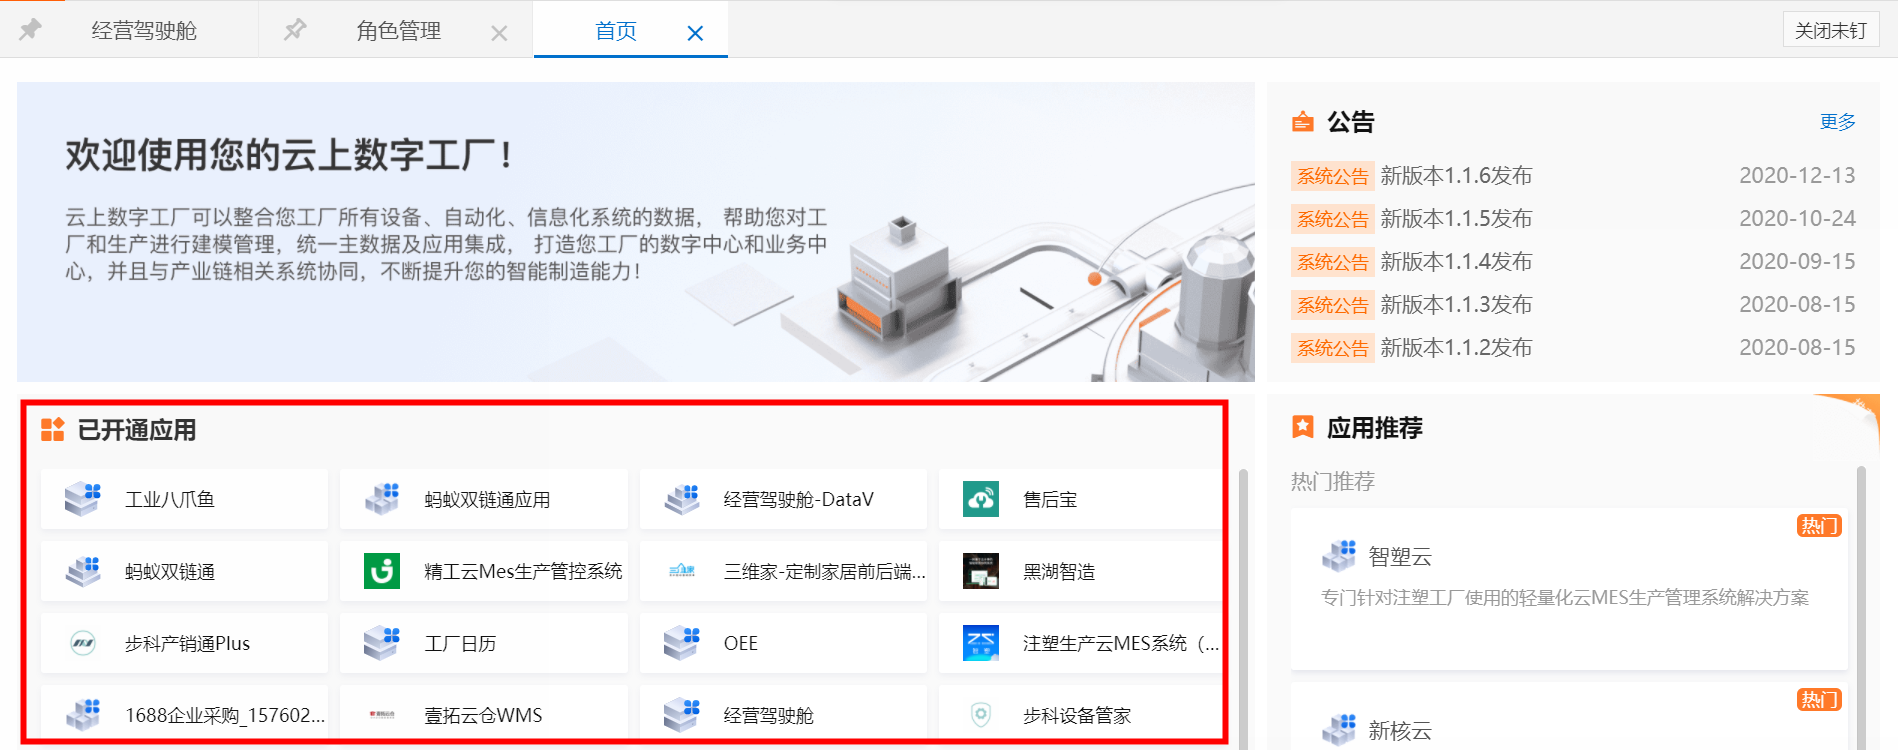Click the 关闭未钉 button

(x=1831, y=30)
